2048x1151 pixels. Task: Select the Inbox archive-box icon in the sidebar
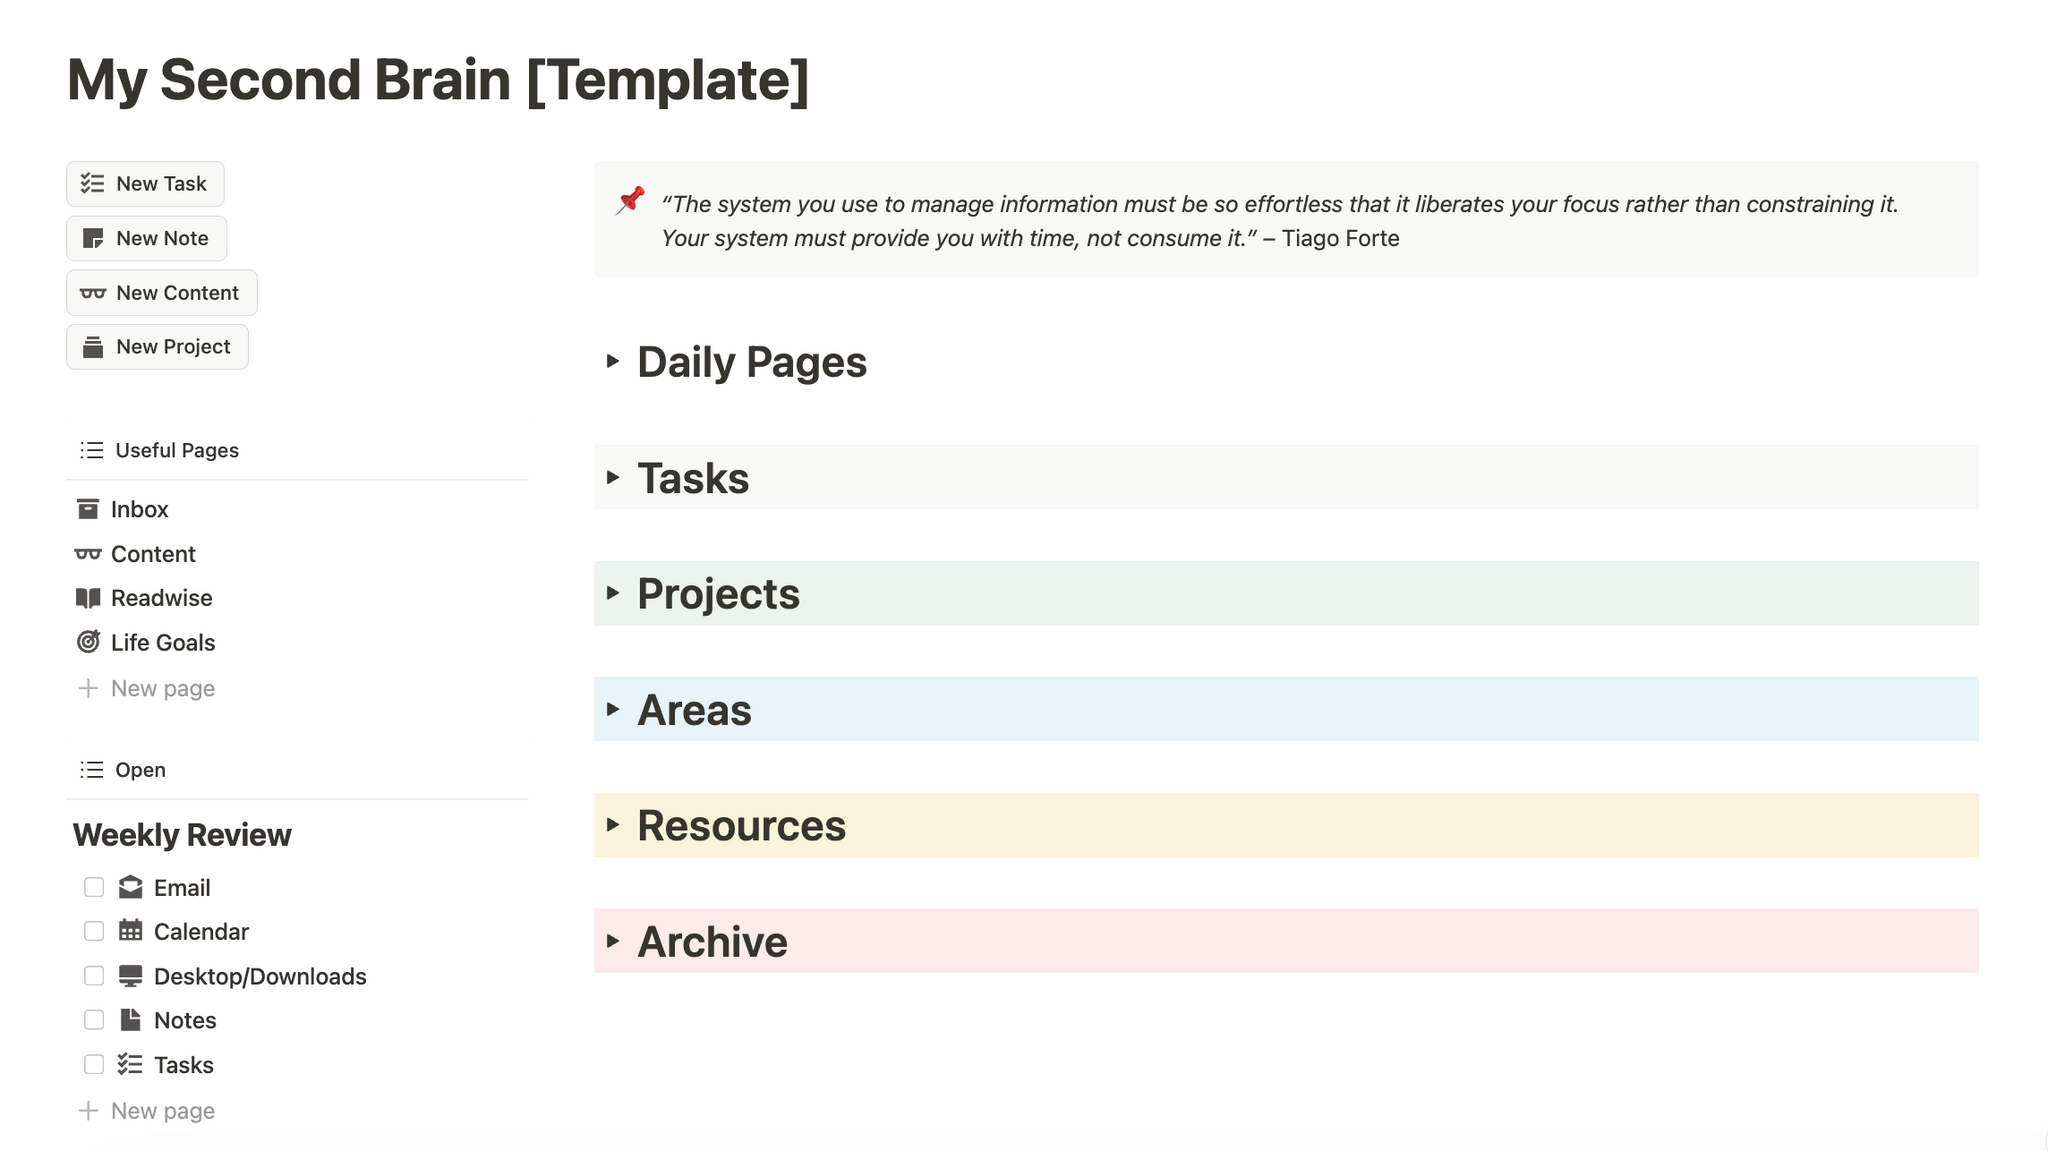89,508
